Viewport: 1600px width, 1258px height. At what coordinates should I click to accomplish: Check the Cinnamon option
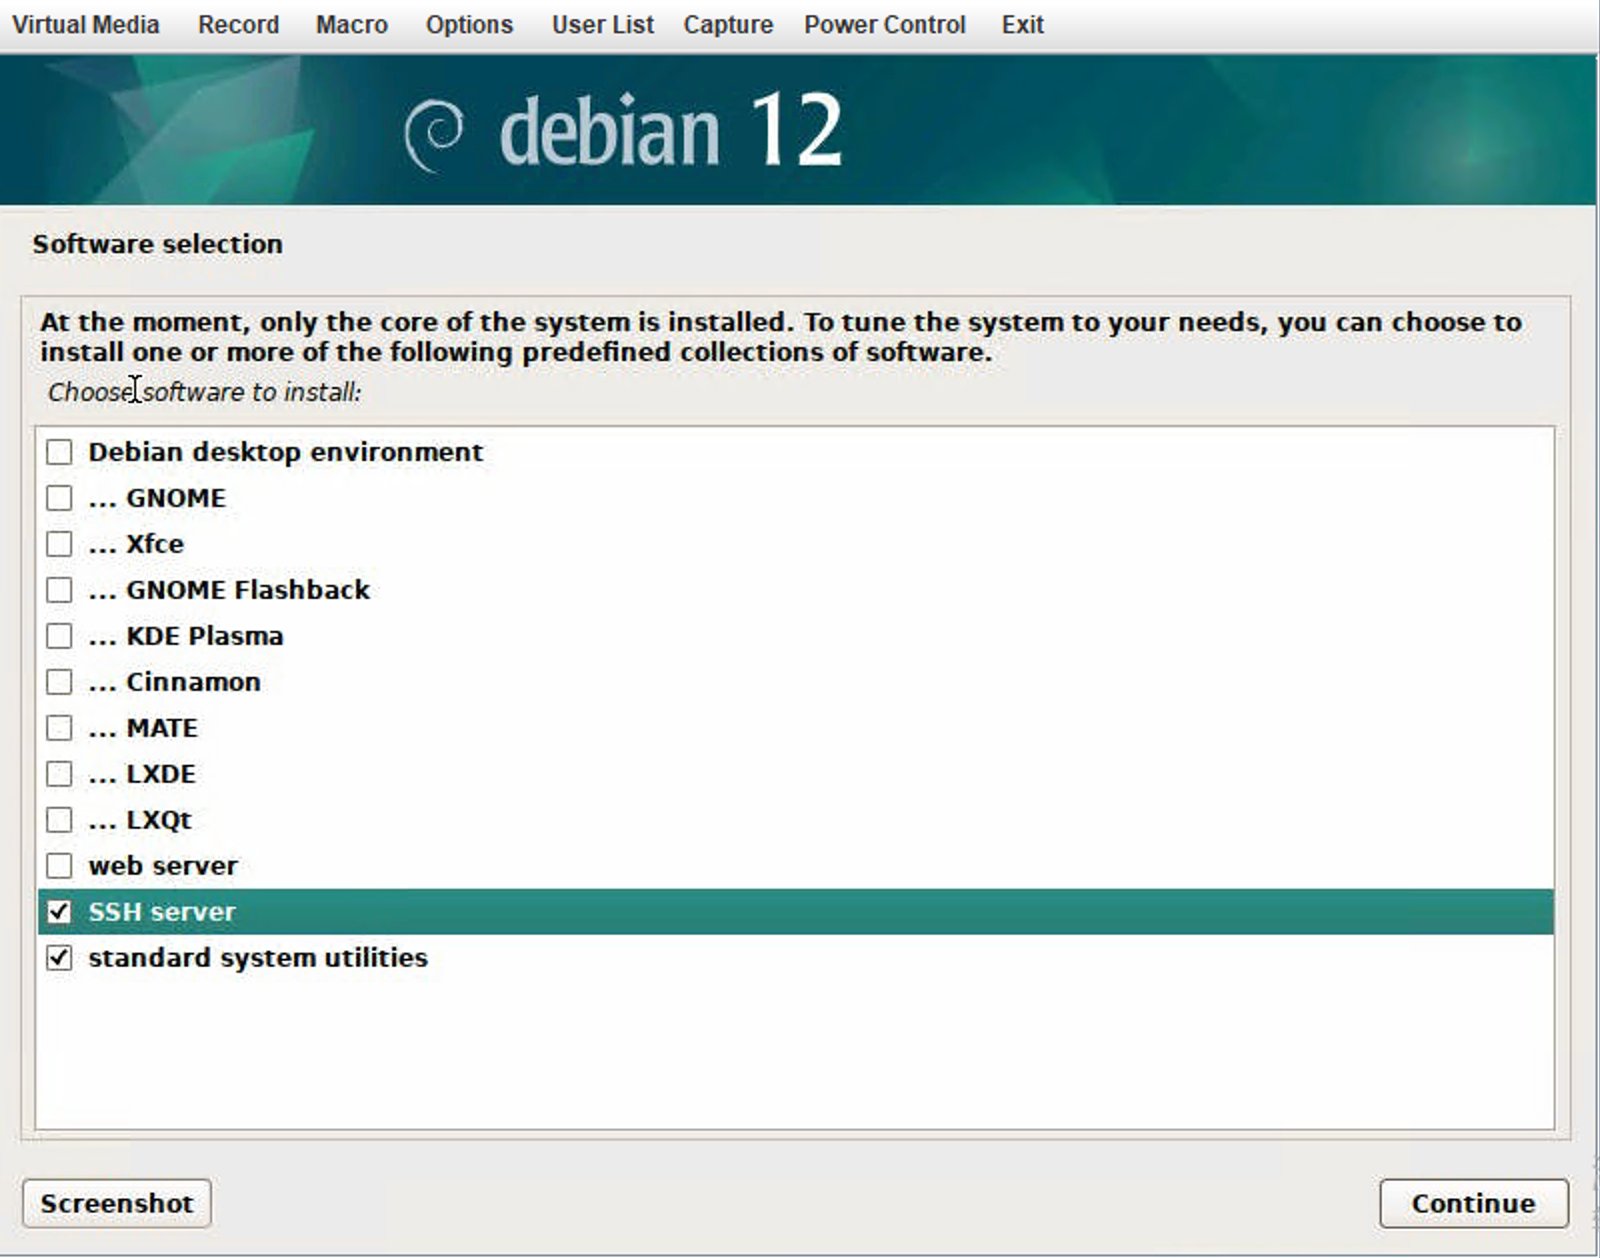[60, 682]
